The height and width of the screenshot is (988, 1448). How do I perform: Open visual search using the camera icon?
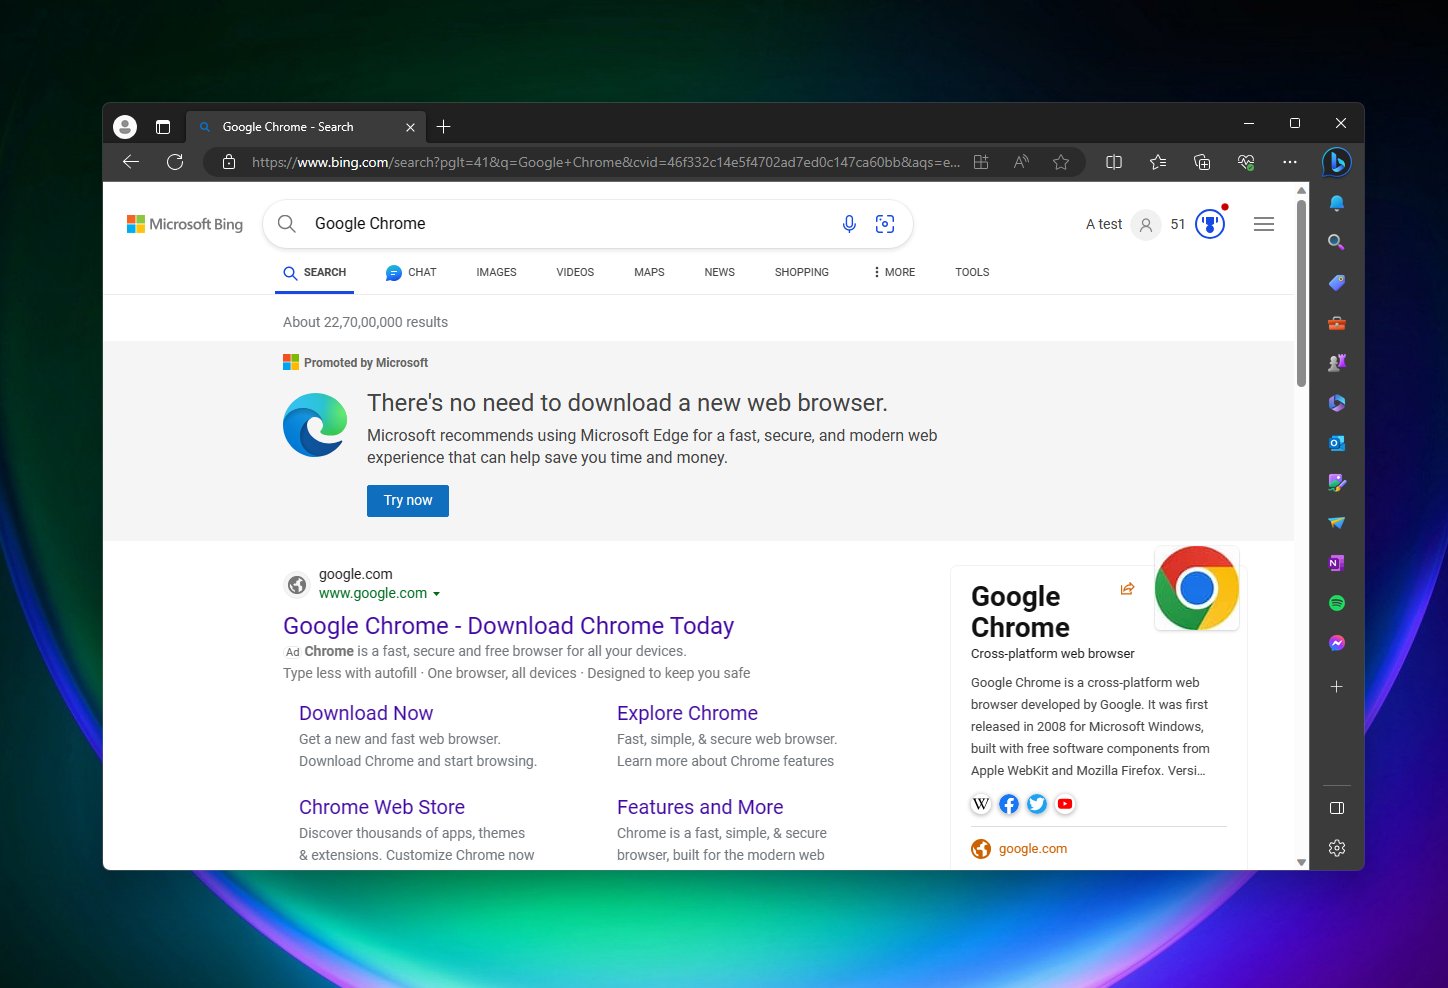(x=885, y=223)
